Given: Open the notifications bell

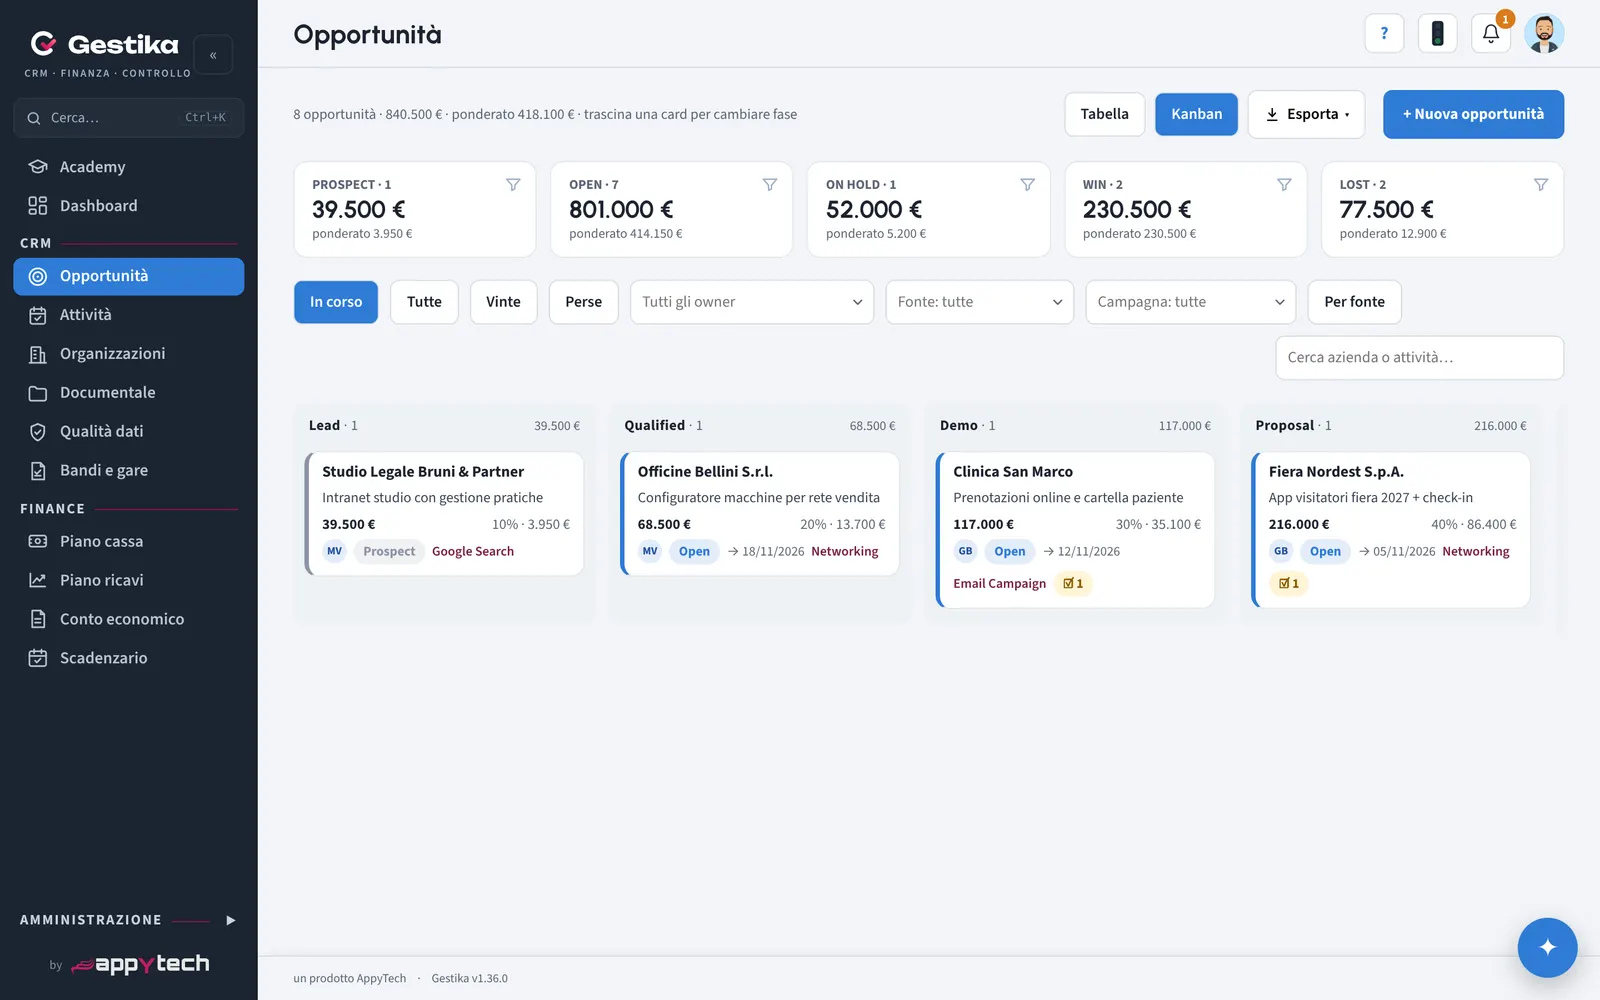Looking at the screenshot, I should [x=1490, y=33].
